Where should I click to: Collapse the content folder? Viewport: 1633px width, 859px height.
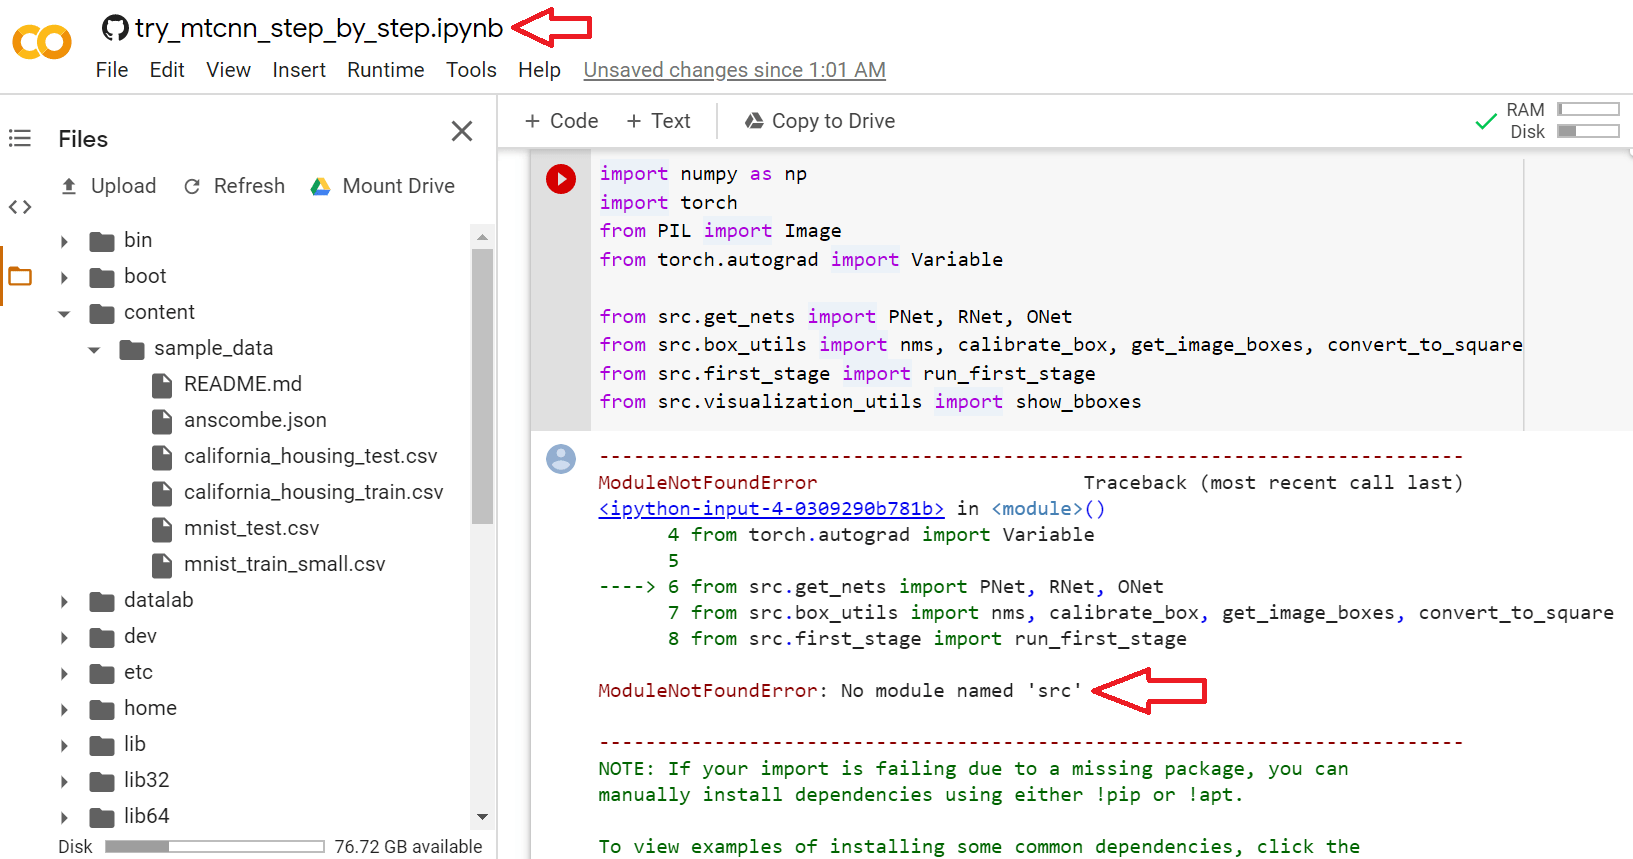(64, 313)
